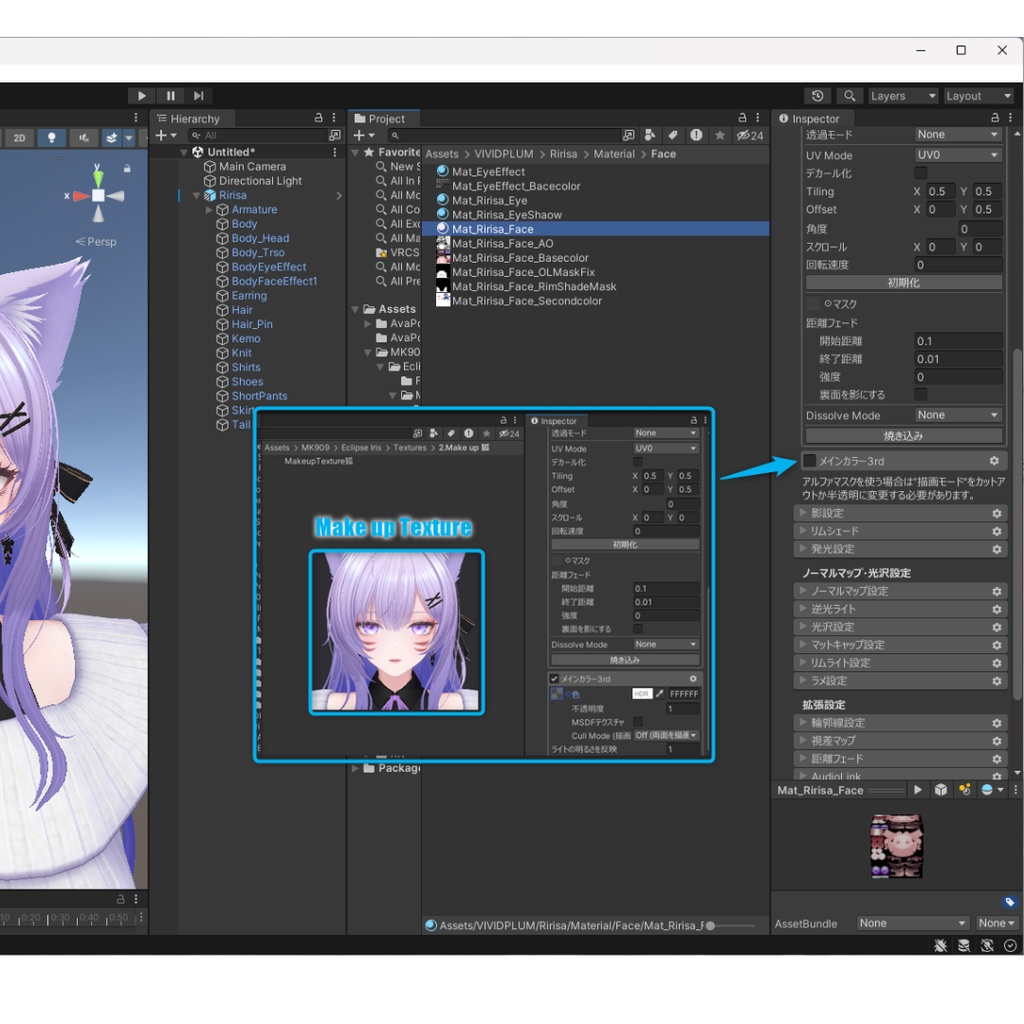Click Material in the Project breadcrumb
This screenshot has height=1024, width=1024.
click(x=614, y=154)
